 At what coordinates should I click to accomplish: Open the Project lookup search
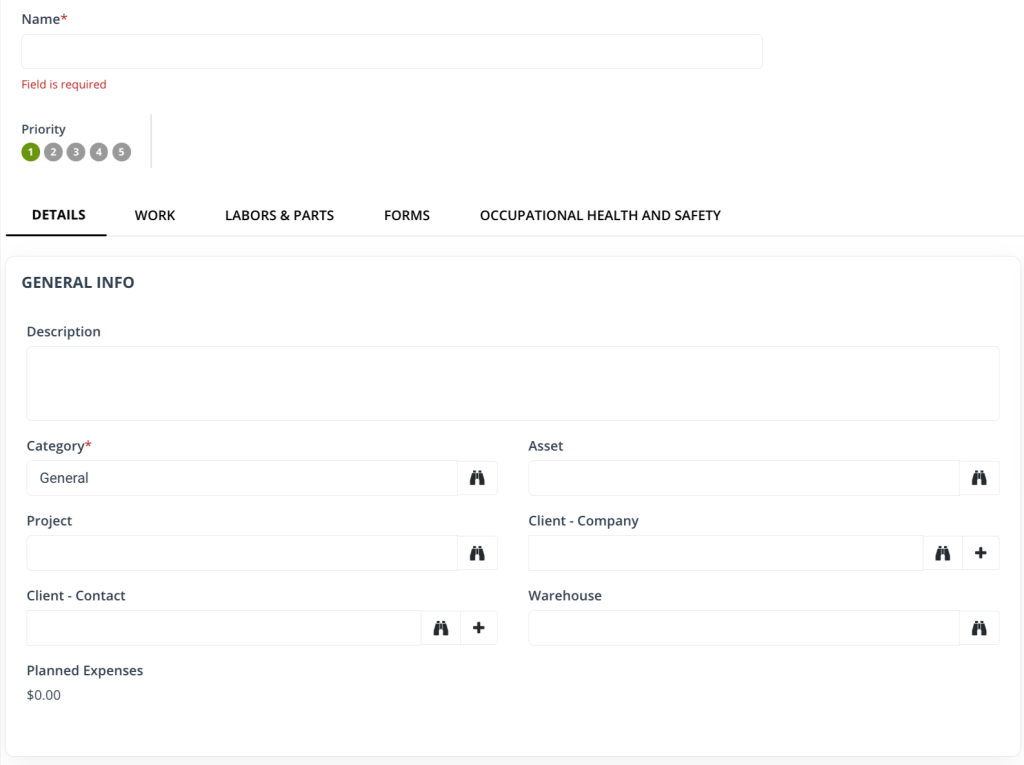click(x=477, y=553)
